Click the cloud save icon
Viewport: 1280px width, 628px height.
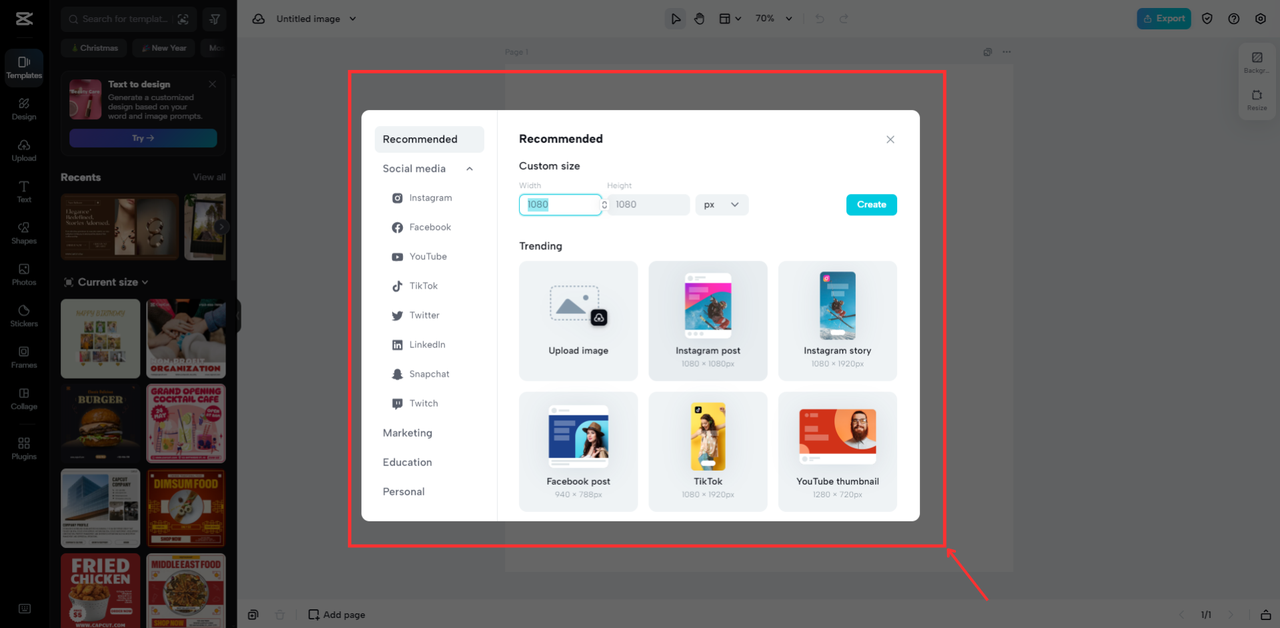tap(259, 19)
